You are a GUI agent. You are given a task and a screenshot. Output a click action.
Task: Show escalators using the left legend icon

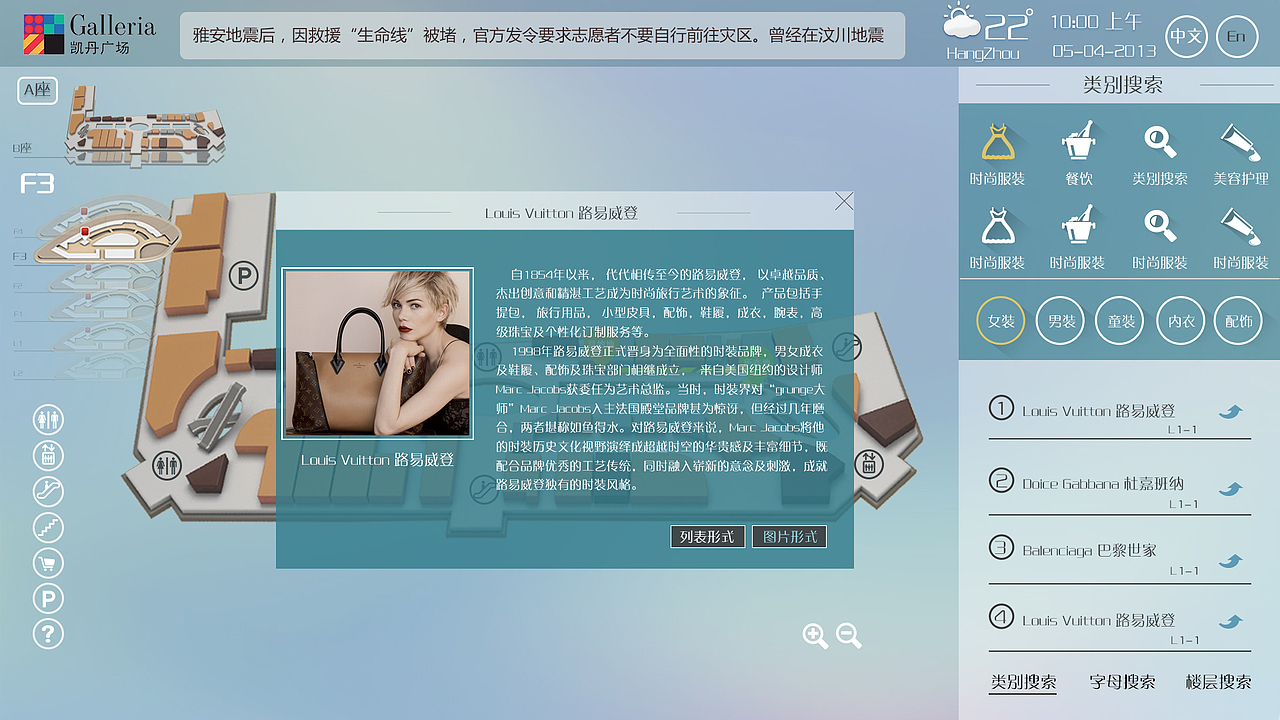[x=48, y=491]
